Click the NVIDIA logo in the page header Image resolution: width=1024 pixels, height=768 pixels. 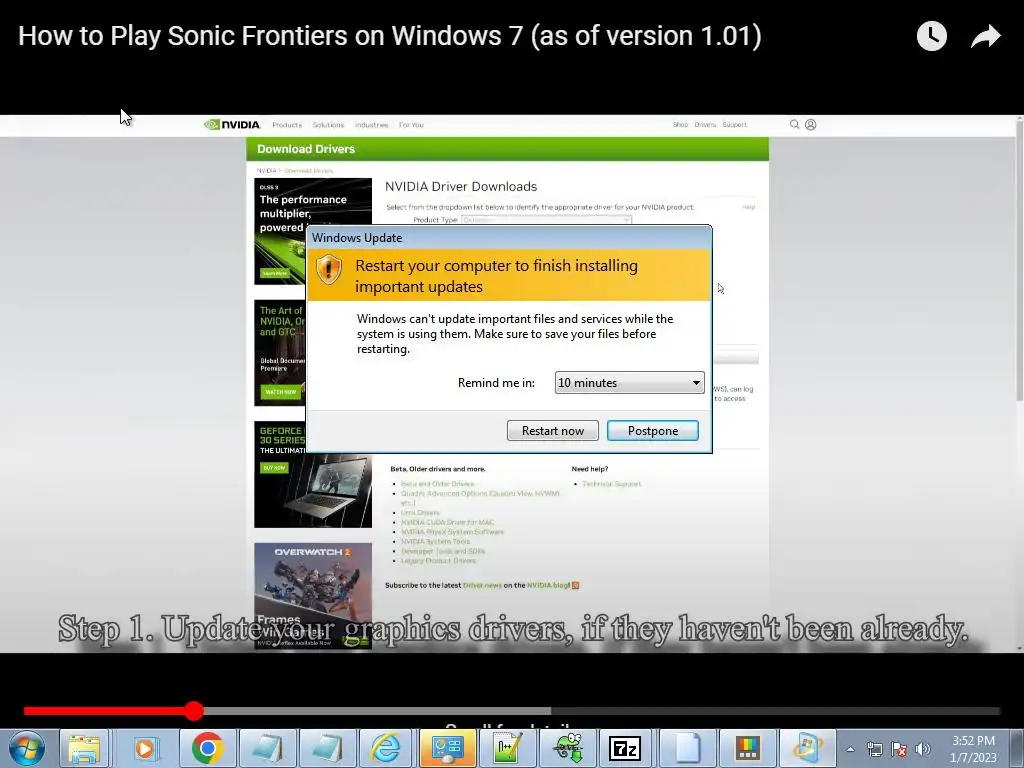[x=232, y=125]
